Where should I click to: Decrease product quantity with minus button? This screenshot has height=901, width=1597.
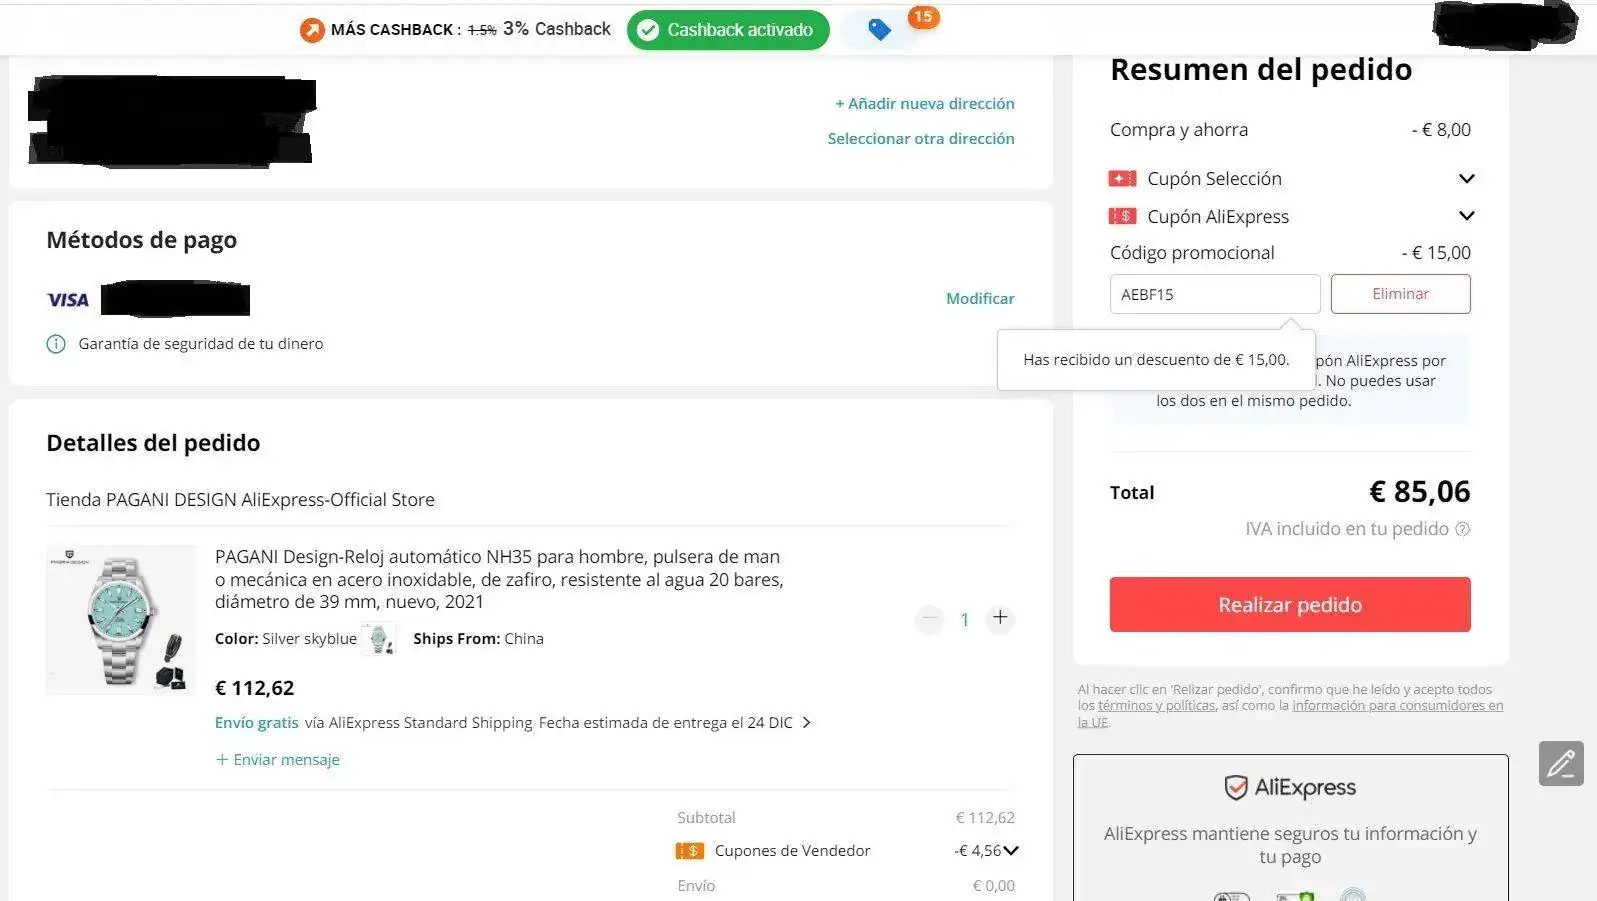tap(930, 619)
